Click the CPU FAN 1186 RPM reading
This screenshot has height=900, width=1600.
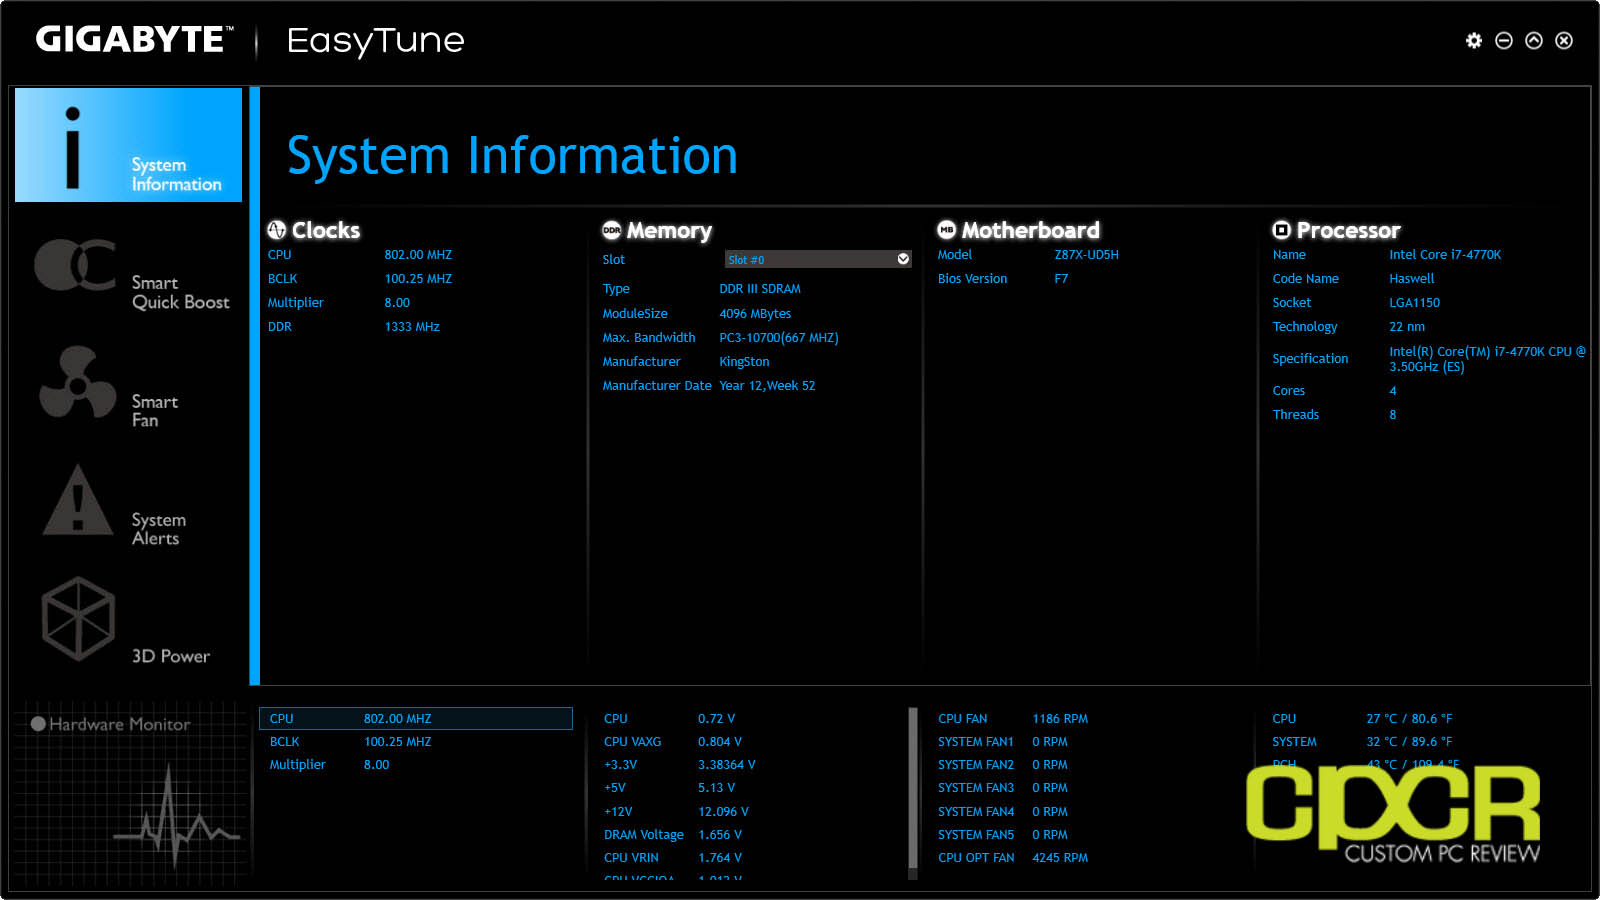(x=1013, y=719)
